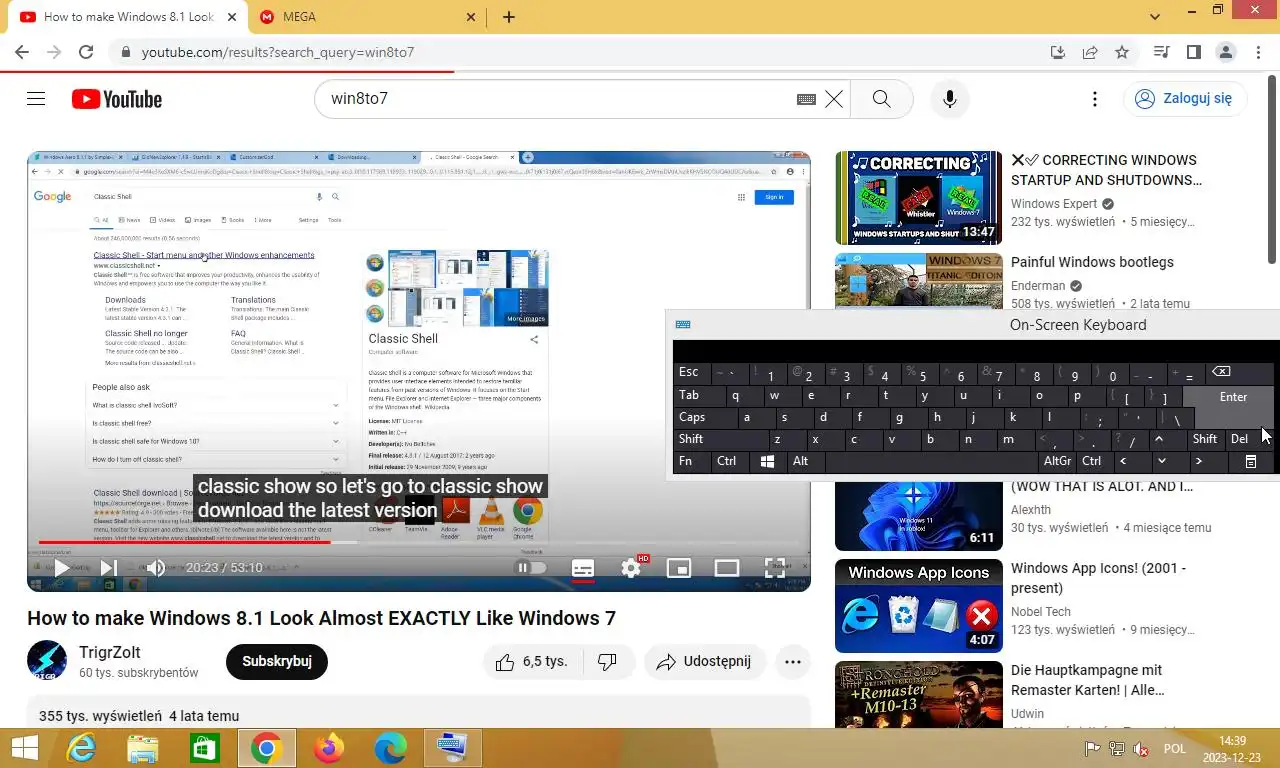
Task: Open CORRECTING WINDOWS STARTUP video thumbnail
Action: click(918, 198)
